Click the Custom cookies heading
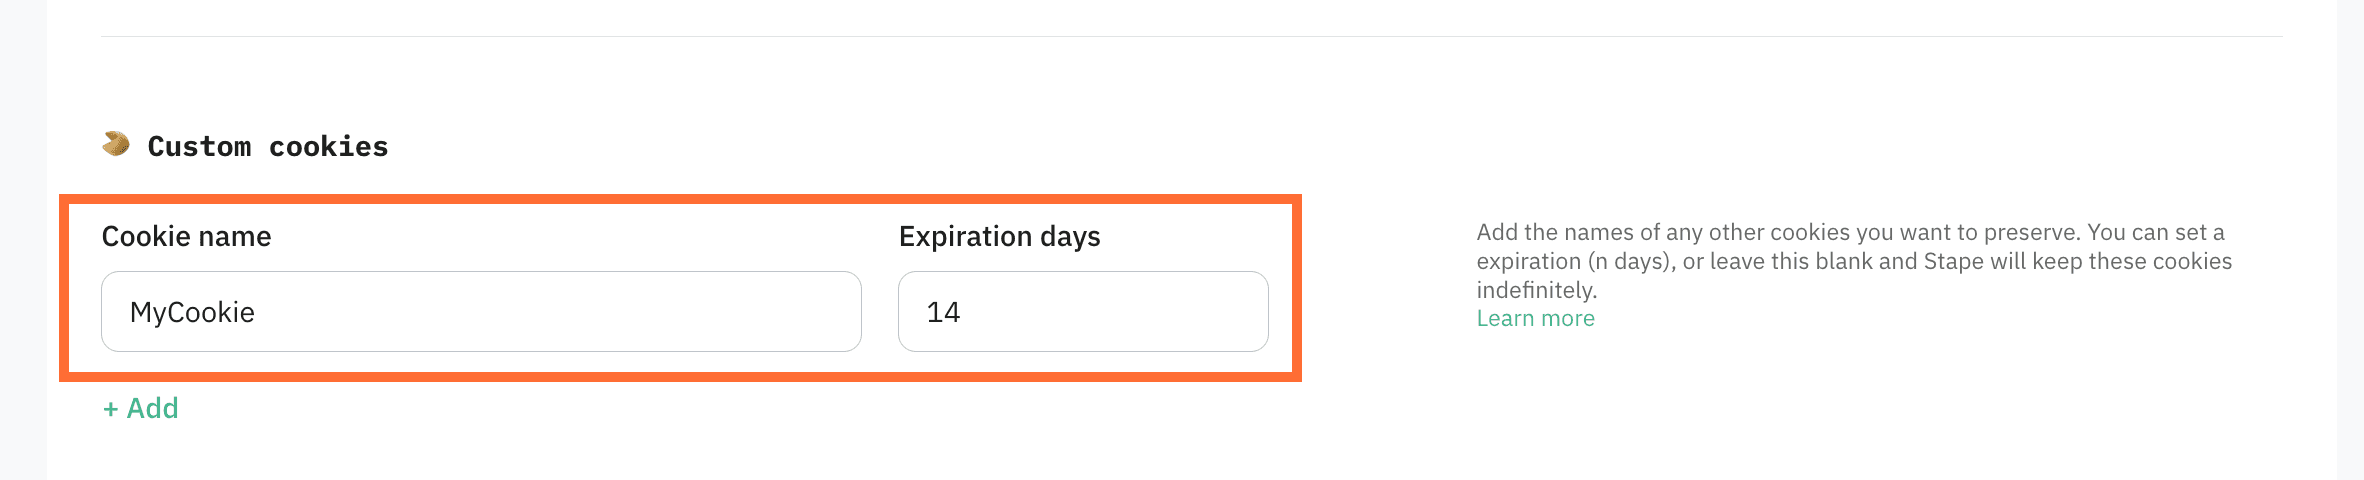This screenshot has width=2364, height=480. coord(267,146)
